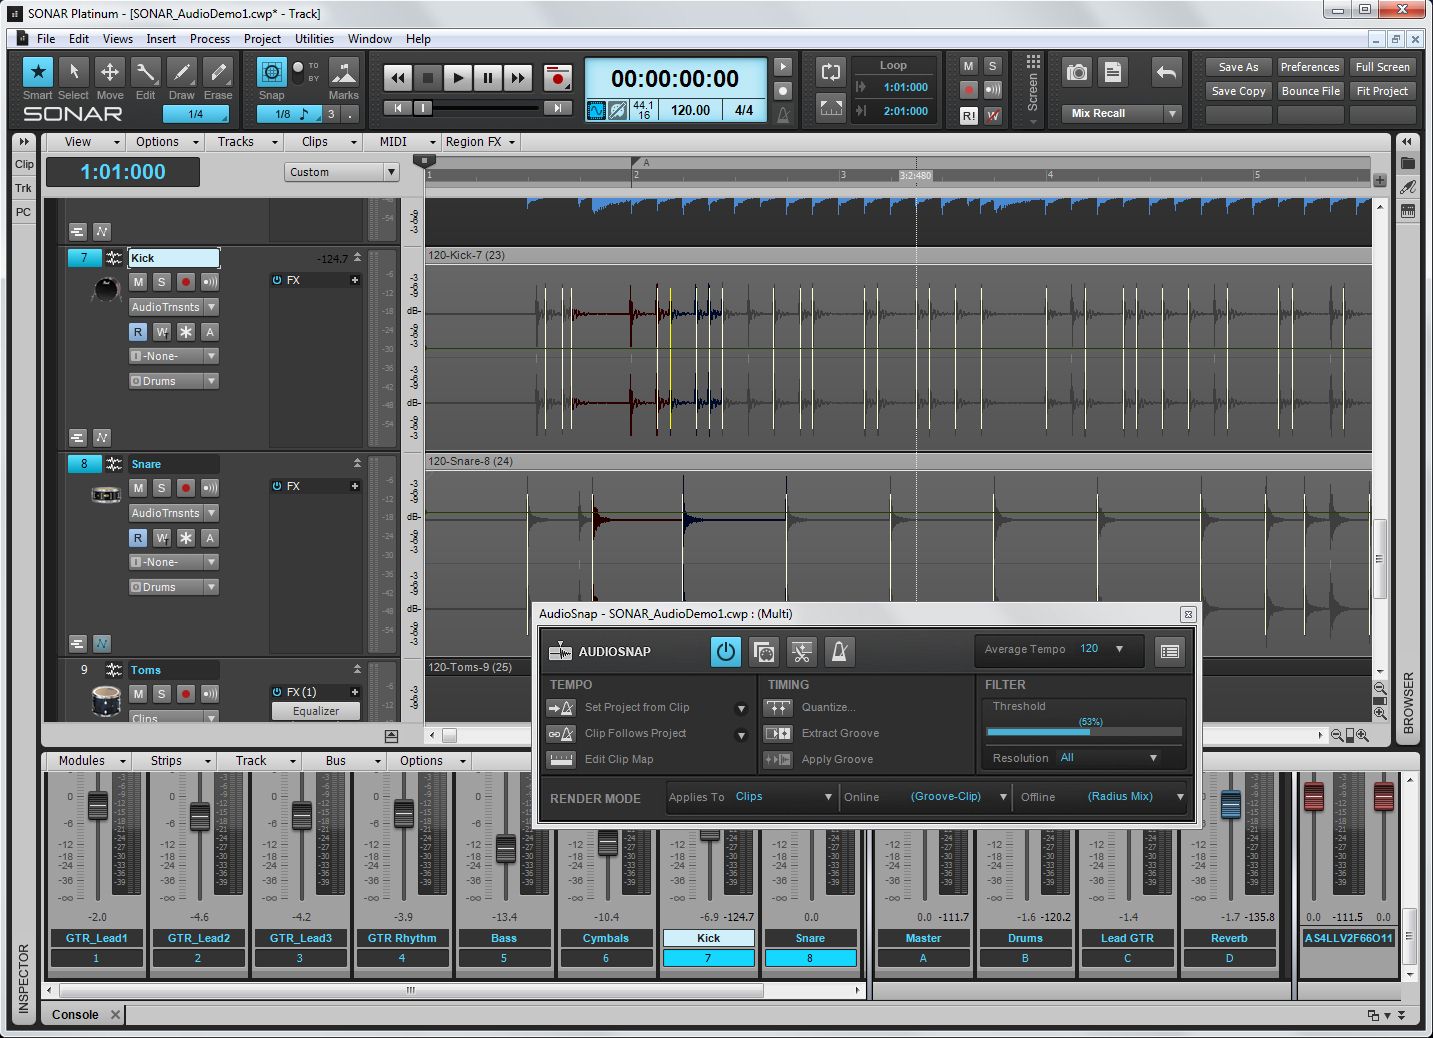Image resolution: width=1433 pixels, height=1038 pixels.
Task: Open the AudioSnap options list icon
Action: point(1169,652)
